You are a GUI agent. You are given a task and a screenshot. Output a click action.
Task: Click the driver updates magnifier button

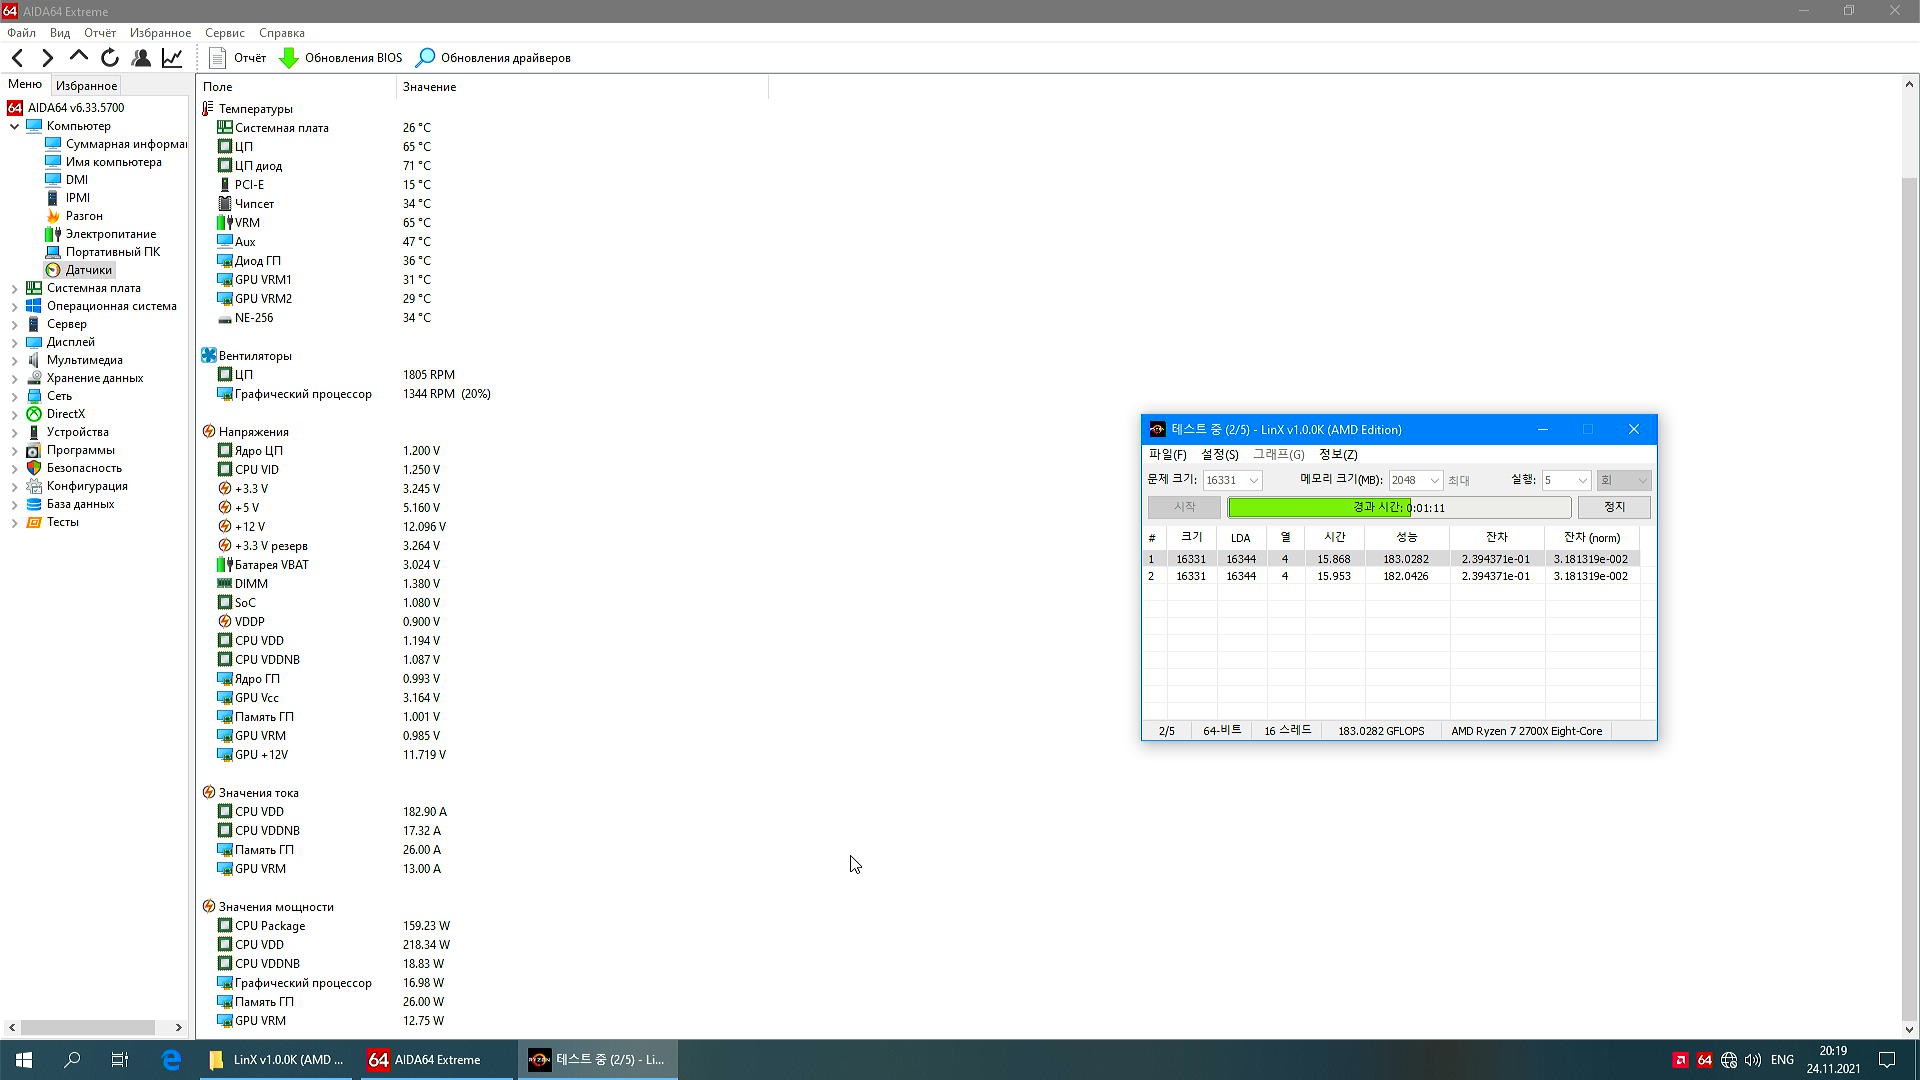(493, 58)
